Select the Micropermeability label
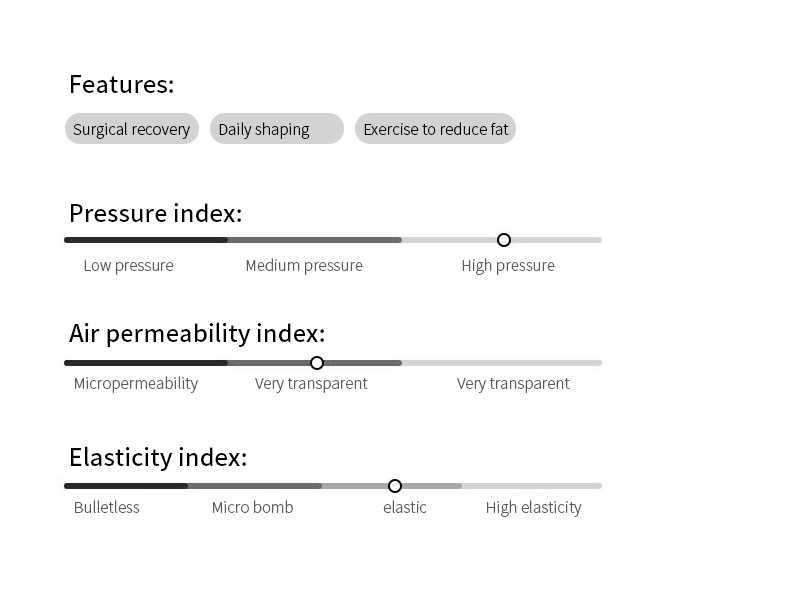This screenshot has height=592, width=790. (136, 384)
